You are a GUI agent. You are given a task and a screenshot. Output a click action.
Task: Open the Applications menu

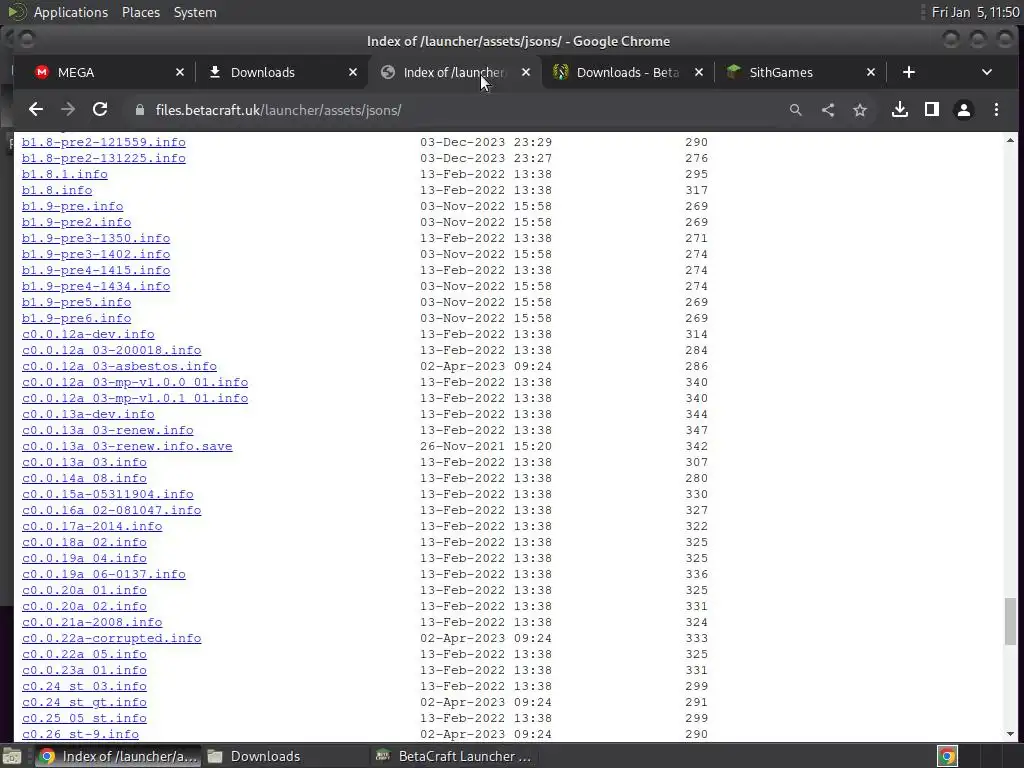click(71, 12)
